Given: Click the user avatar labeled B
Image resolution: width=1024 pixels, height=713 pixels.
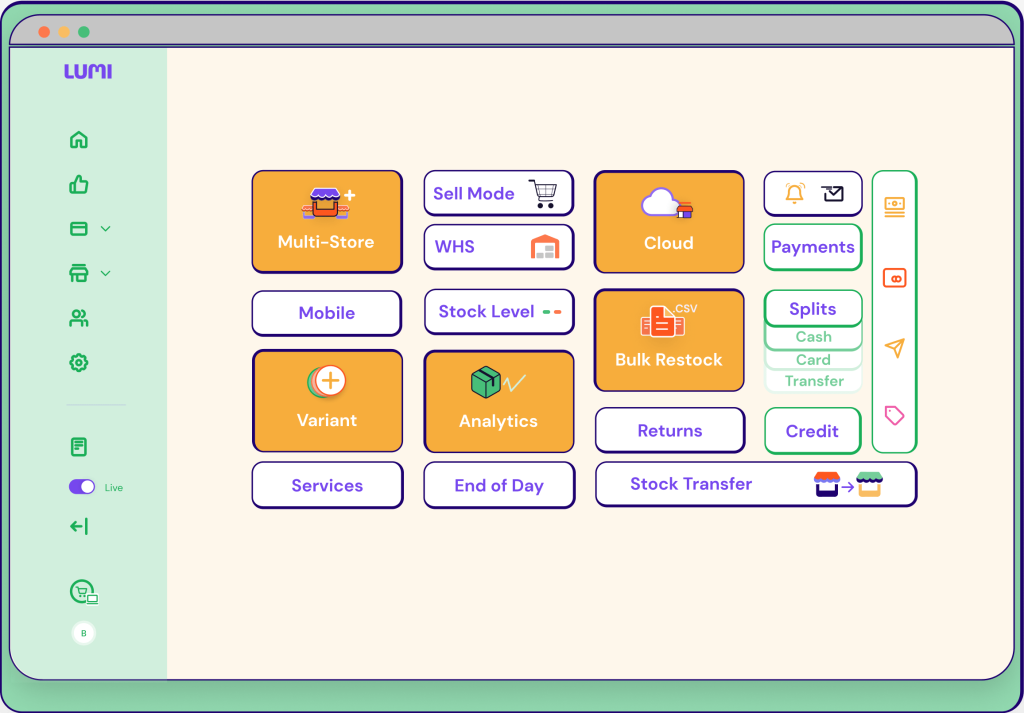Looking at the screenshot, I should tap(83, 633).
